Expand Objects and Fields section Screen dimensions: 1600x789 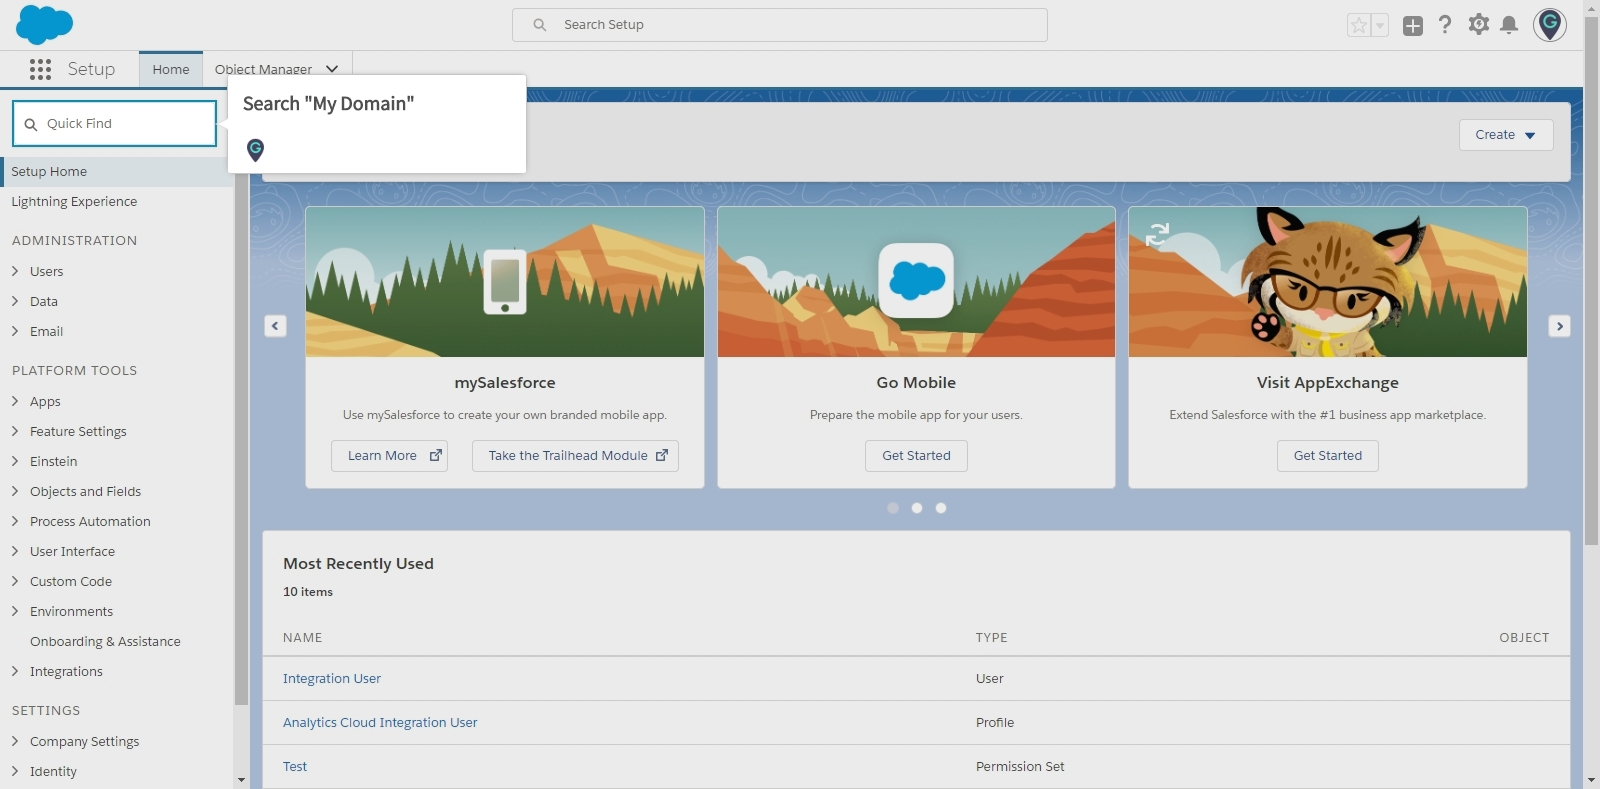(15, 491)
